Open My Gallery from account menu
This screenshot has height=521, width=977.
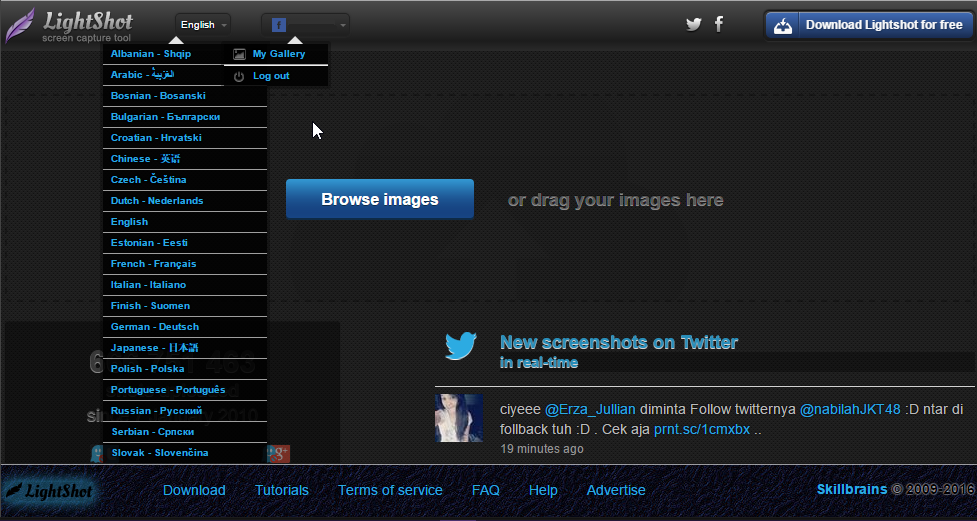276,54
